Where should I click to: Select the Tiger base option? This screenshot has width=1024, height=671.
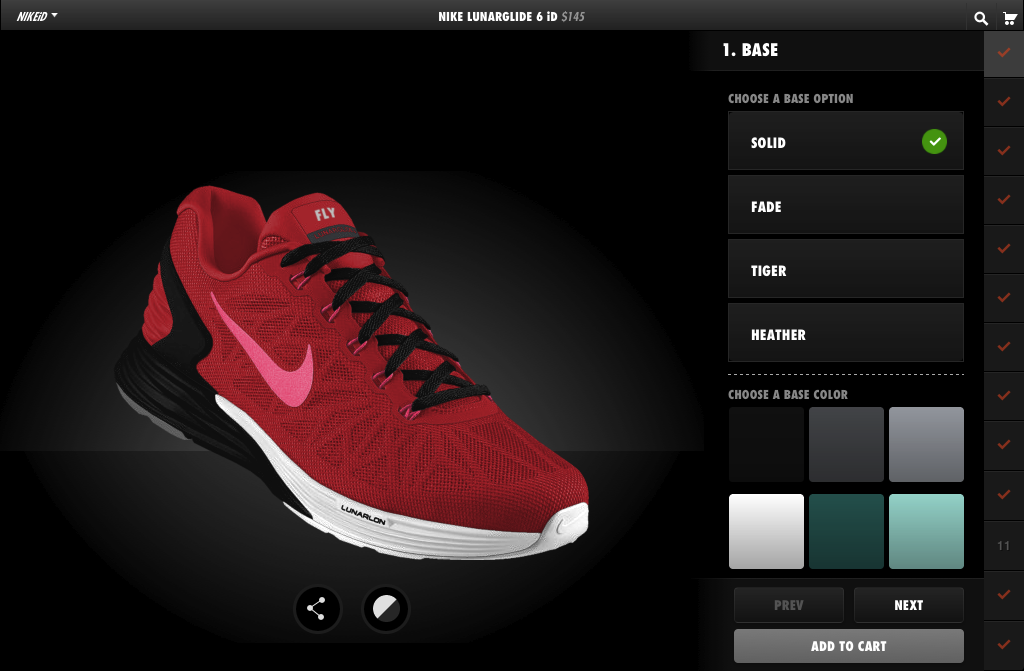point(845,270)
